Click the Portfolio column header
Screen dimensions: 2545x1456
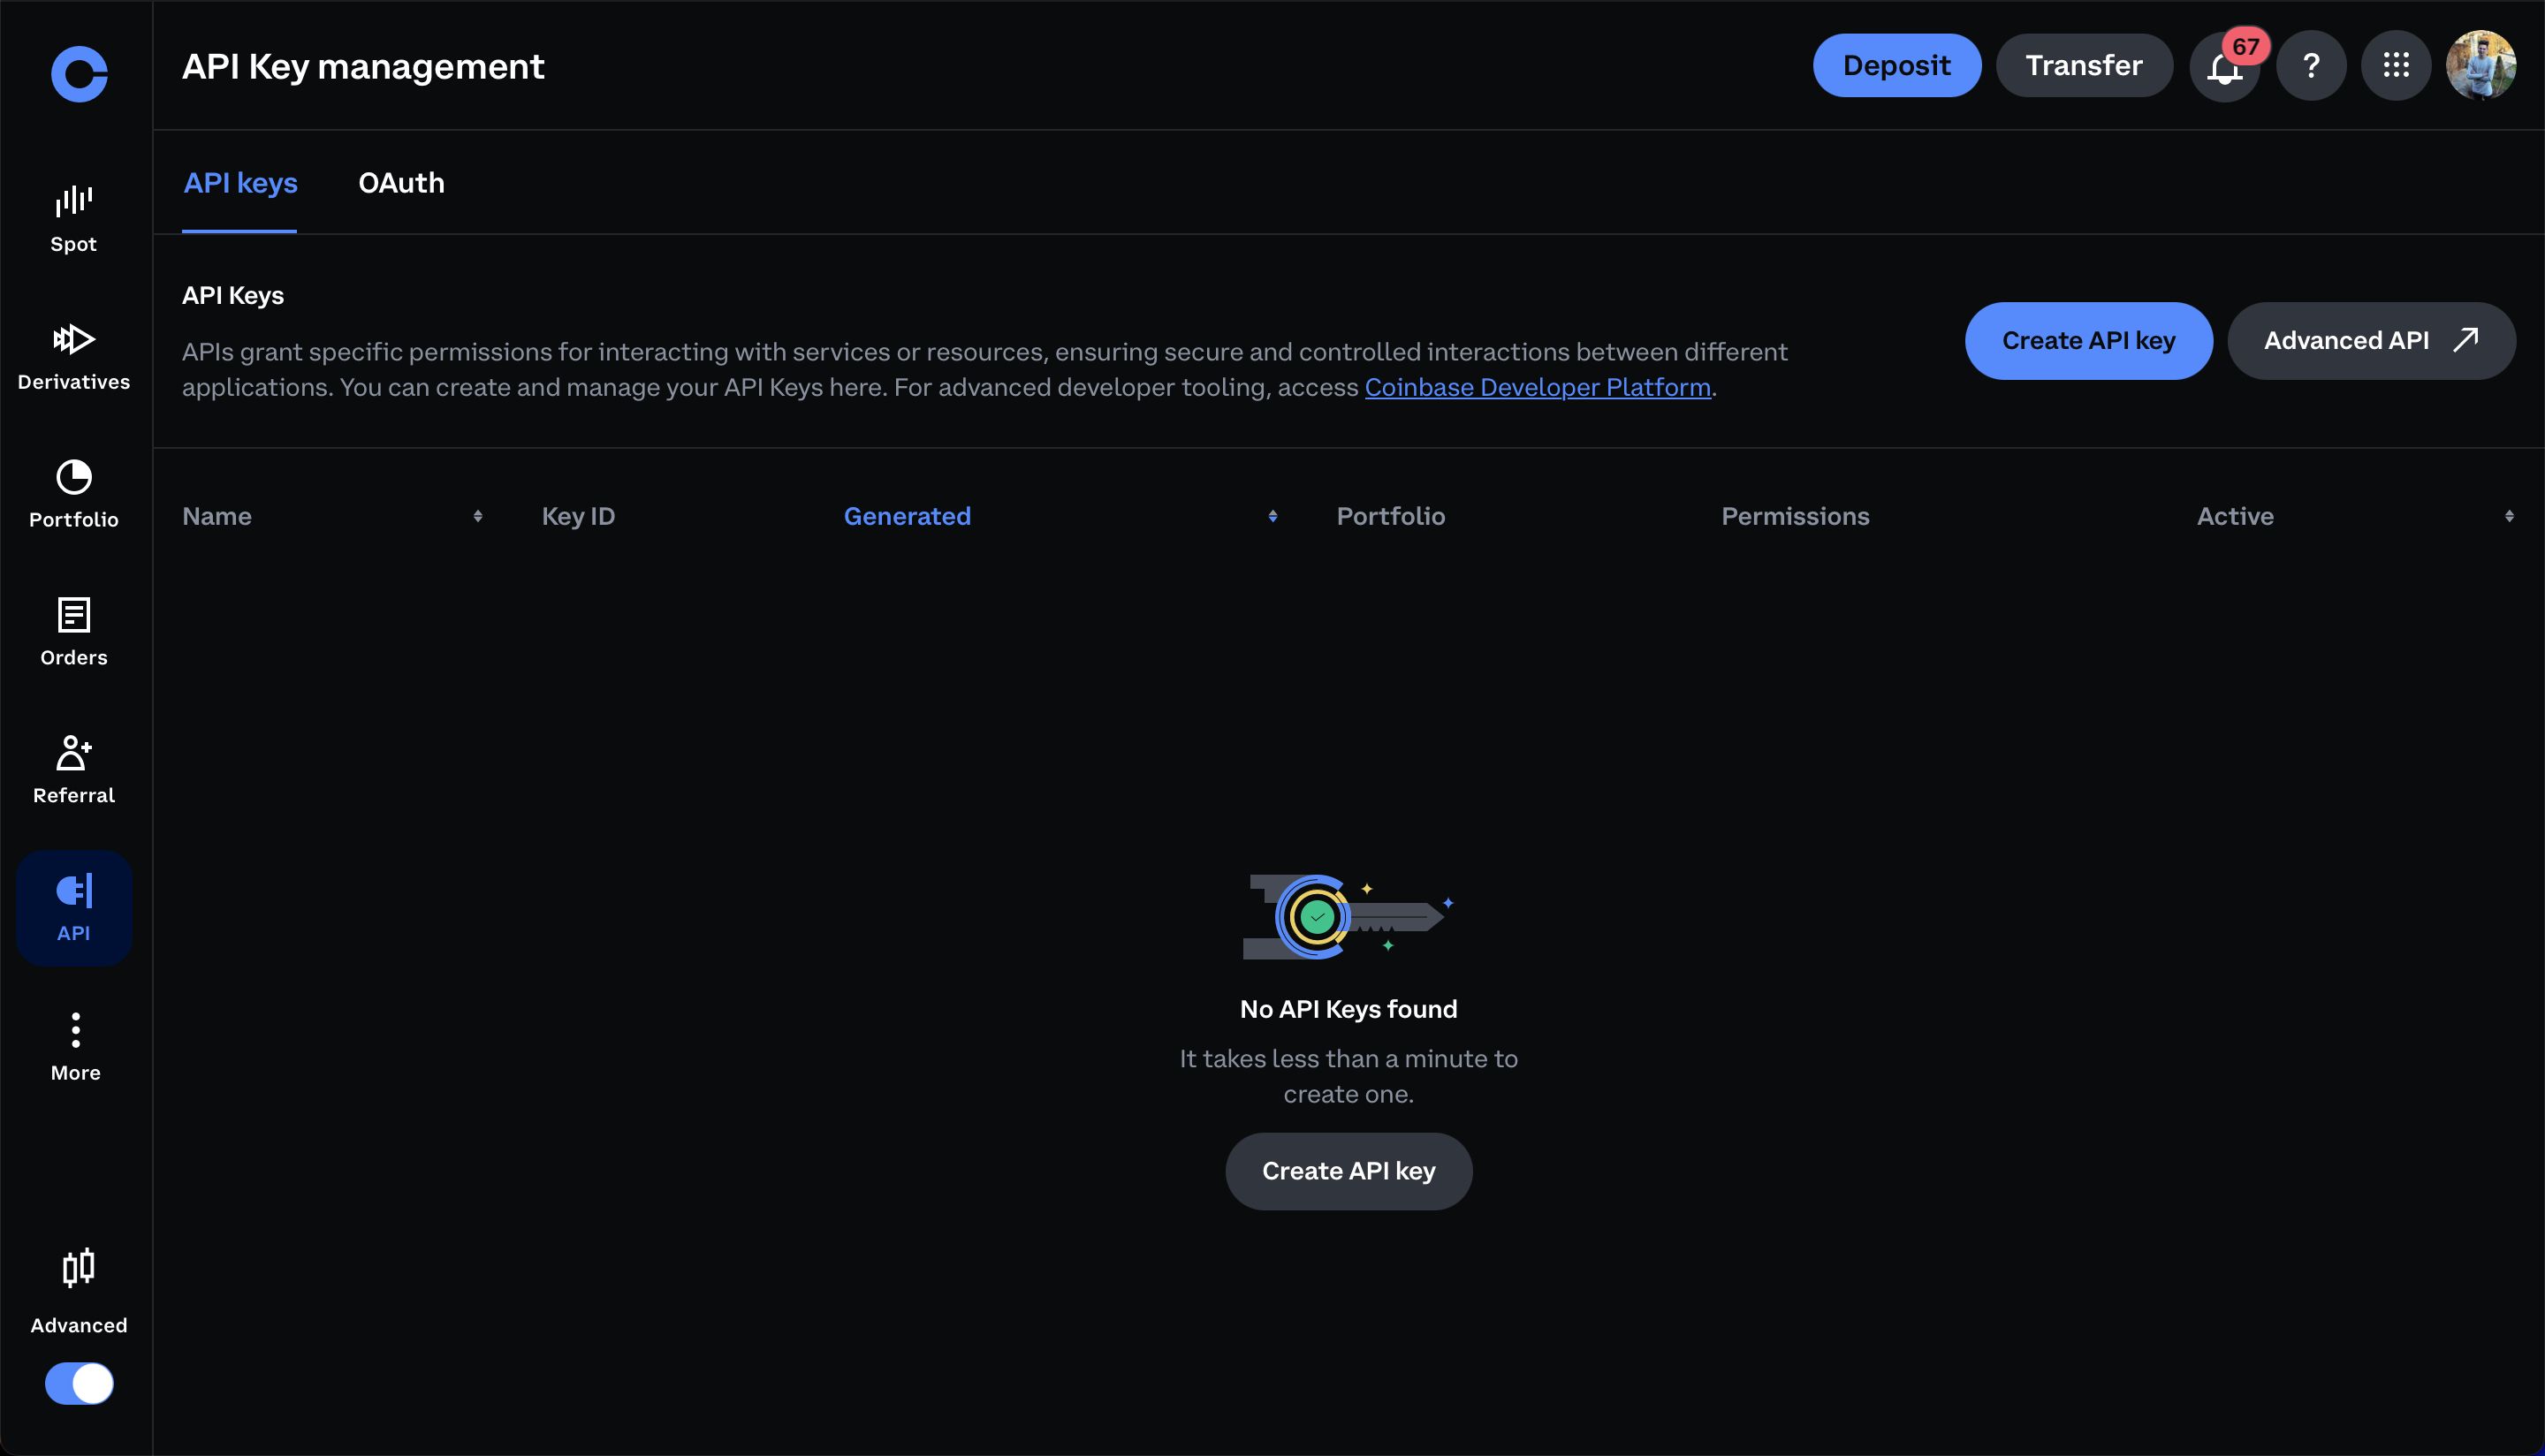coord(1391,516)
